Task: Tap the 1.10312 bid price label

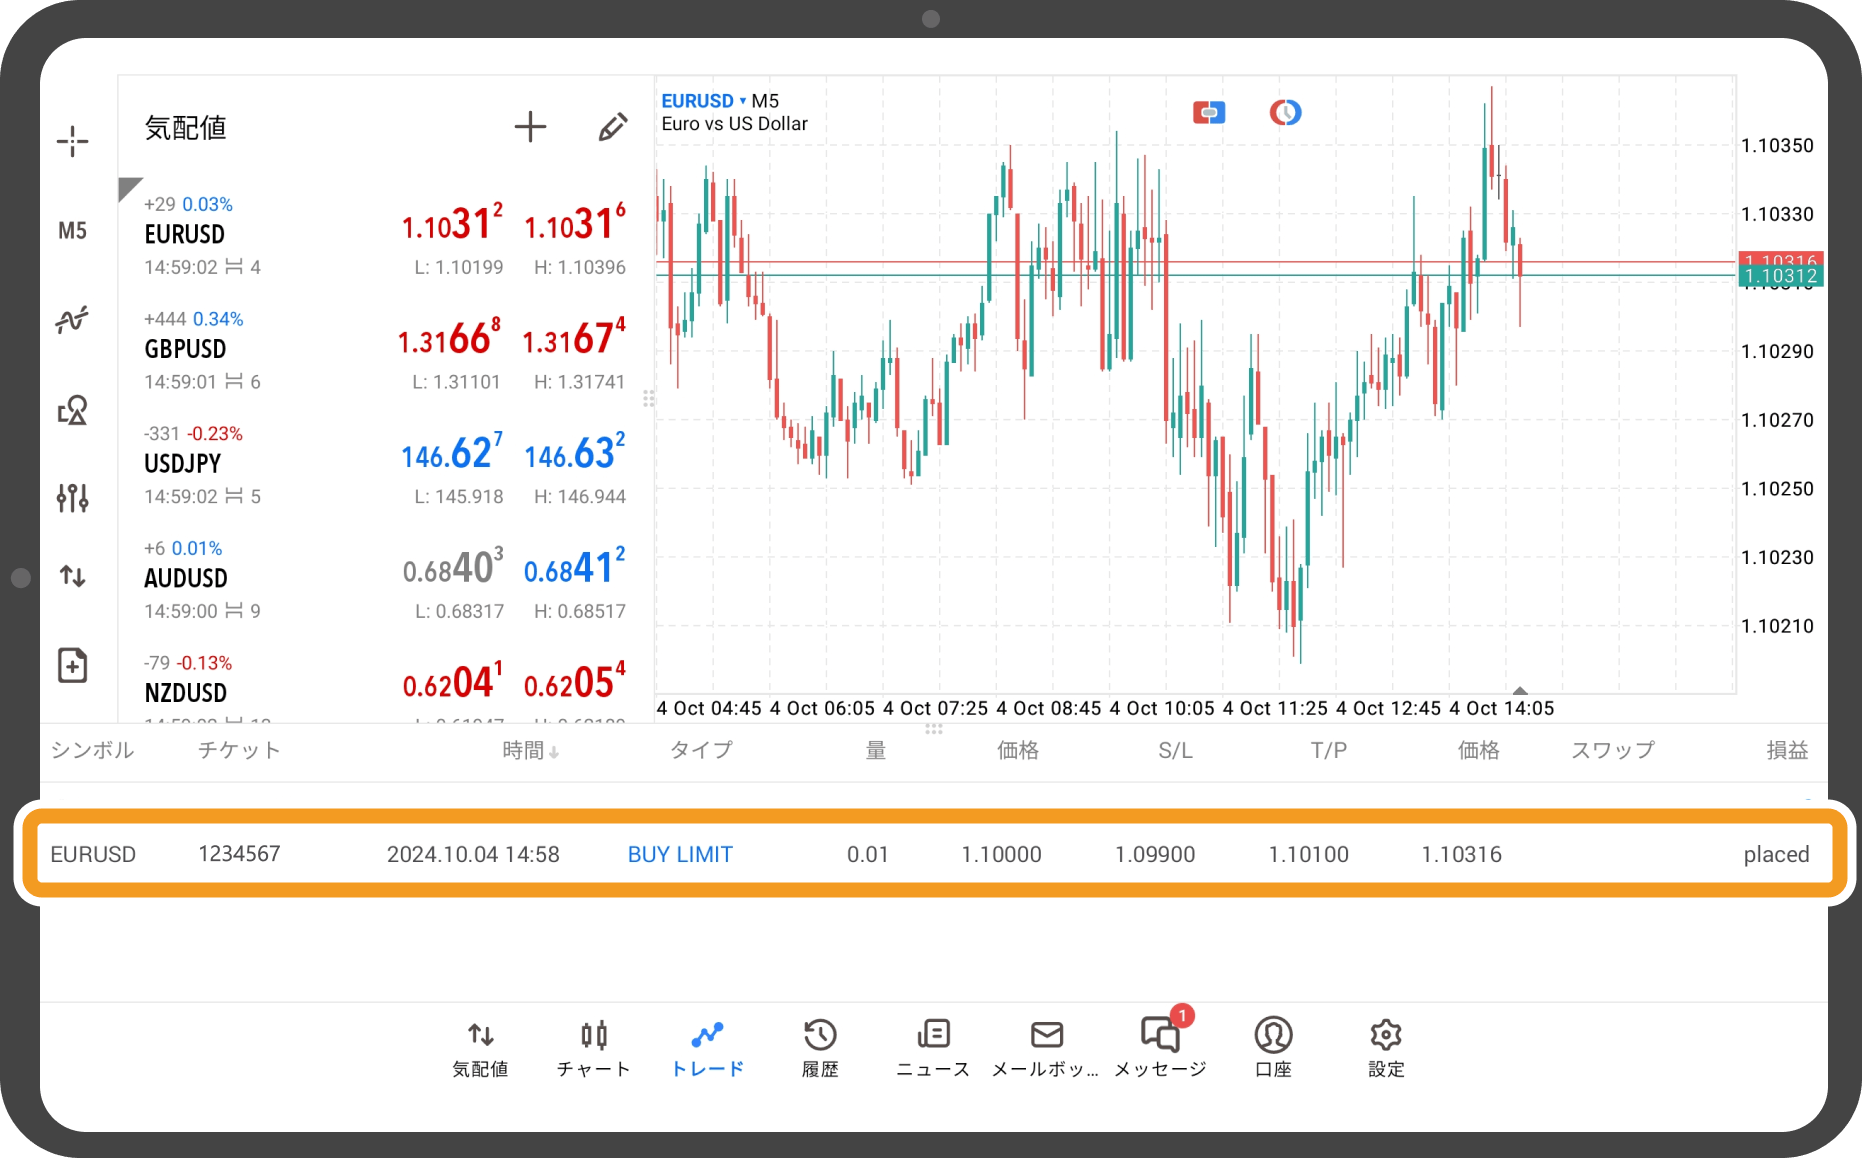Action: (1781, 277)
